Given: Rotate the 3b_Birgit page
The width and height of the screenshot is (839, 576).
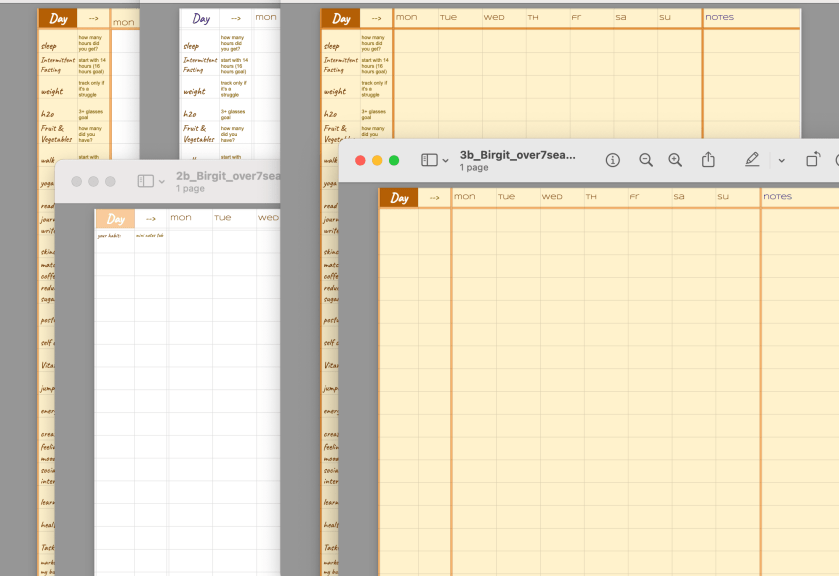Looking at the screenshot, I should coord(813,160).
